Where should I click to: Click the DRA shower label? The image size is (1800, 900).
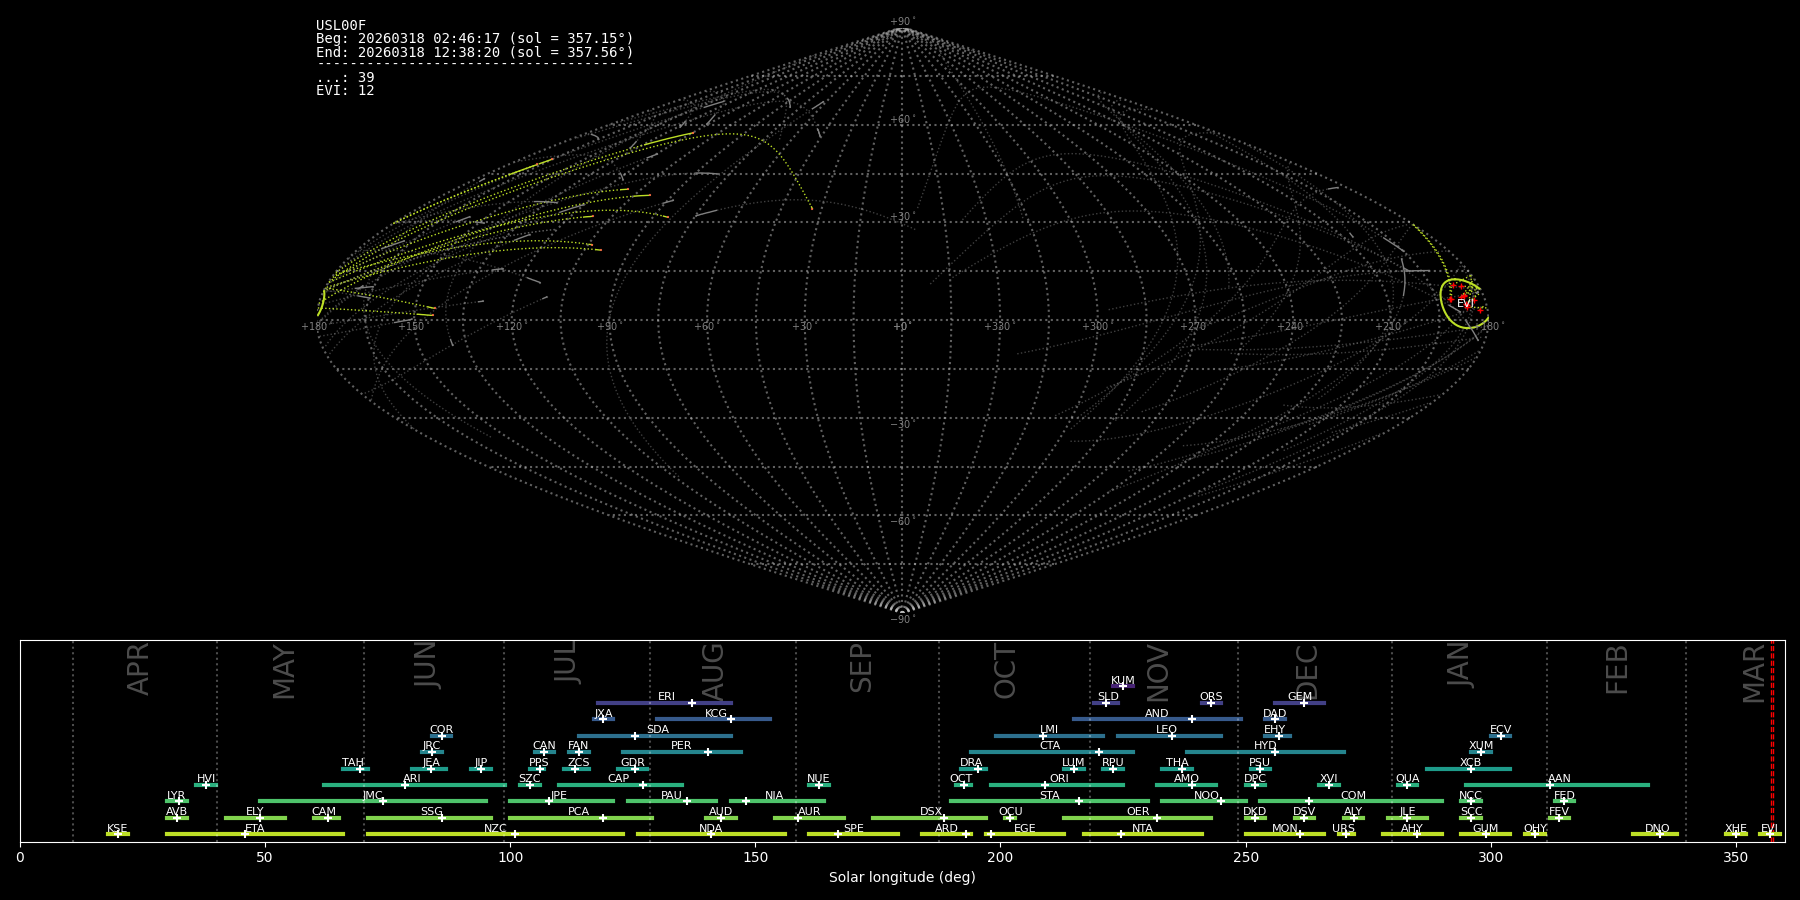coord(971,763)
